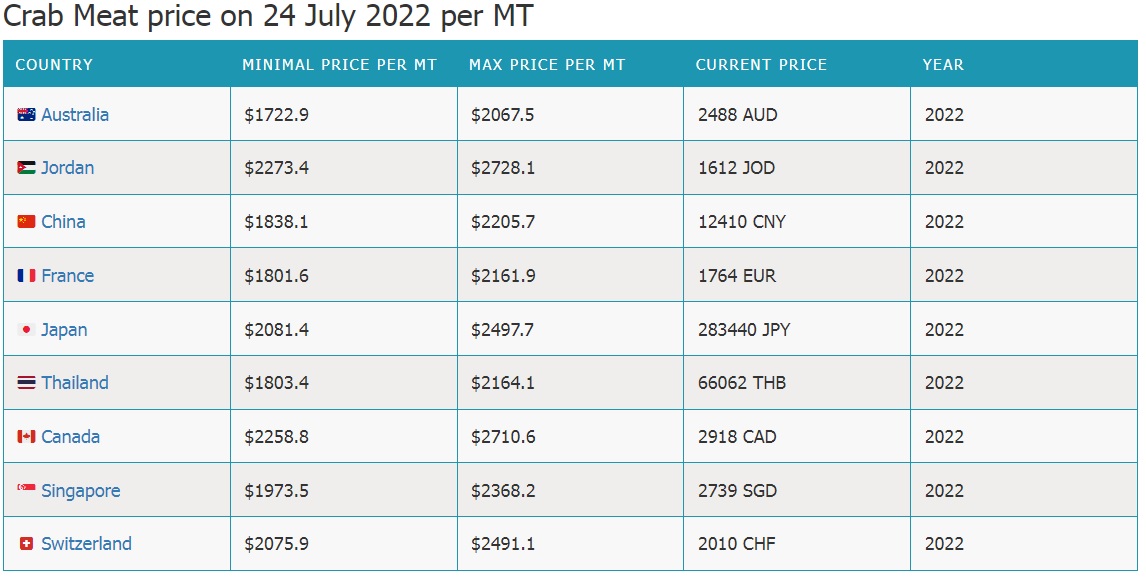1146x583 pixels.
Task: Select the Current Price column header
Action: [x=761, y=65]
